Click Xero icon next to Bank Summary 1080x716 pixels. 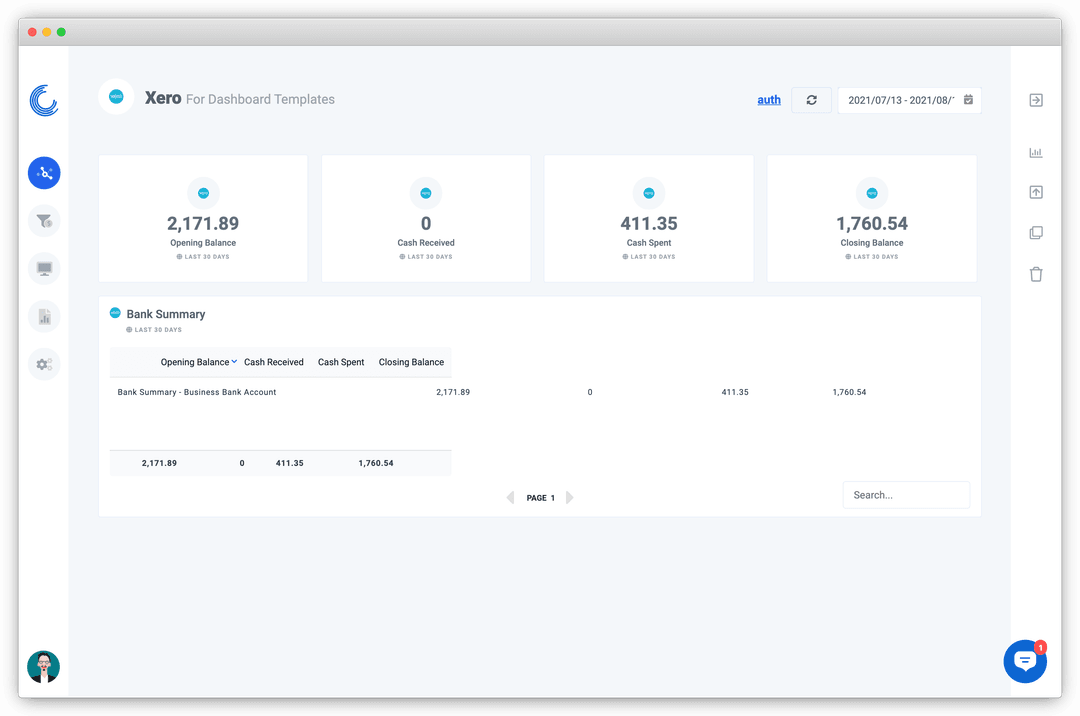(115, 313)
